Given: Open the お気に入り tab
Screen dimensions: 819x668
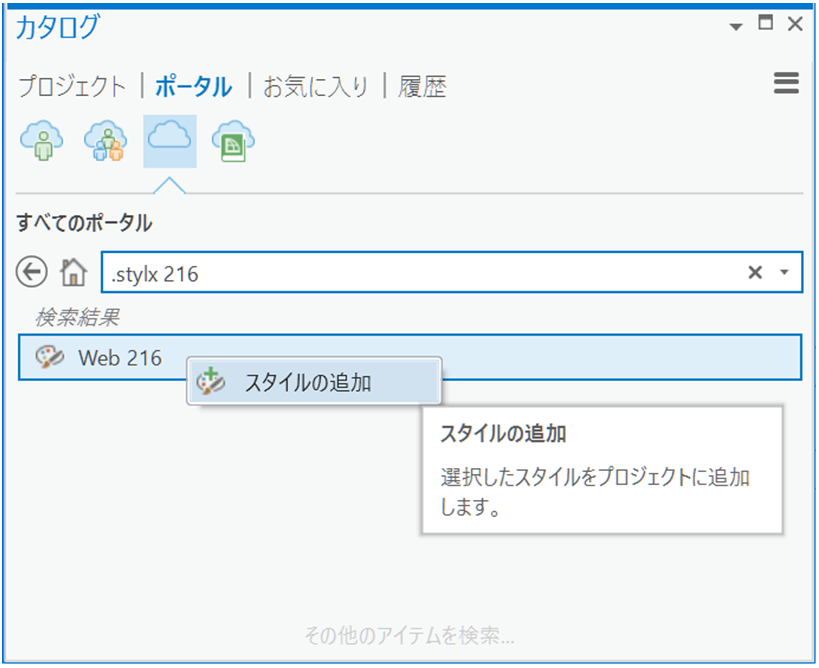Looking at the screenshot, I should [x=316, y=86].
